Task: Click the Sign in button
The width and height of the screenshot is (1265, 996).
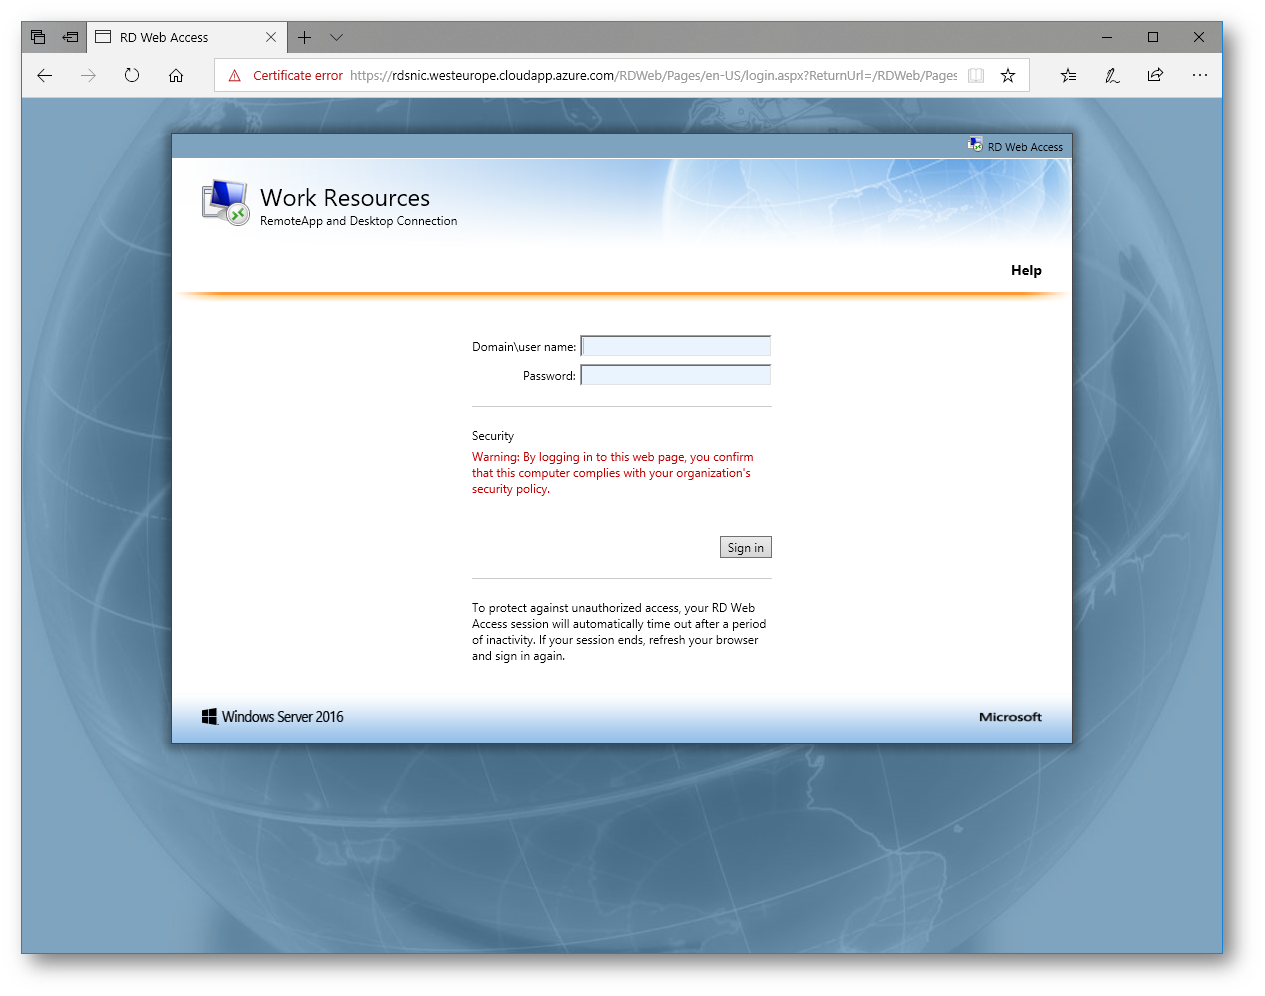Action: 746,547
